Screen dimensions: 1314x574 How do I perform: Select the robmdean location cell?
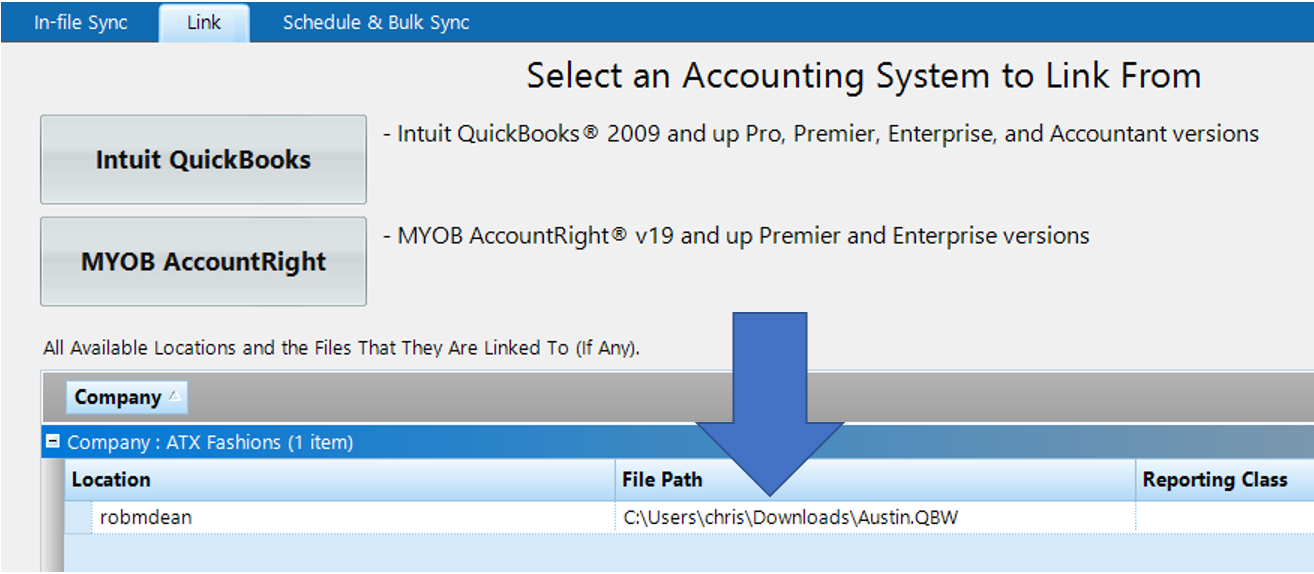click(x=353, y=517)
